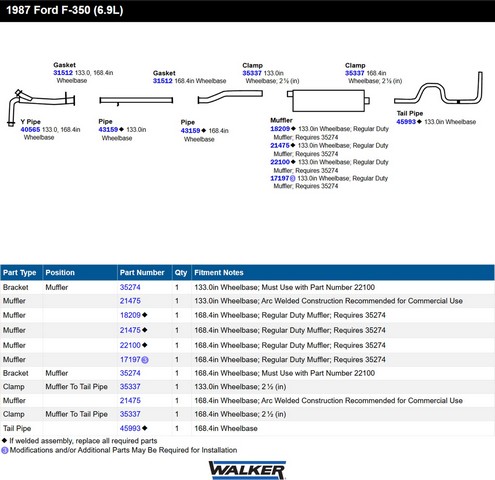This screenshot has height=480, width=495.
Task: Click clamp 35337 for 133.0in wheelbase in diagram
Action: 252,73
